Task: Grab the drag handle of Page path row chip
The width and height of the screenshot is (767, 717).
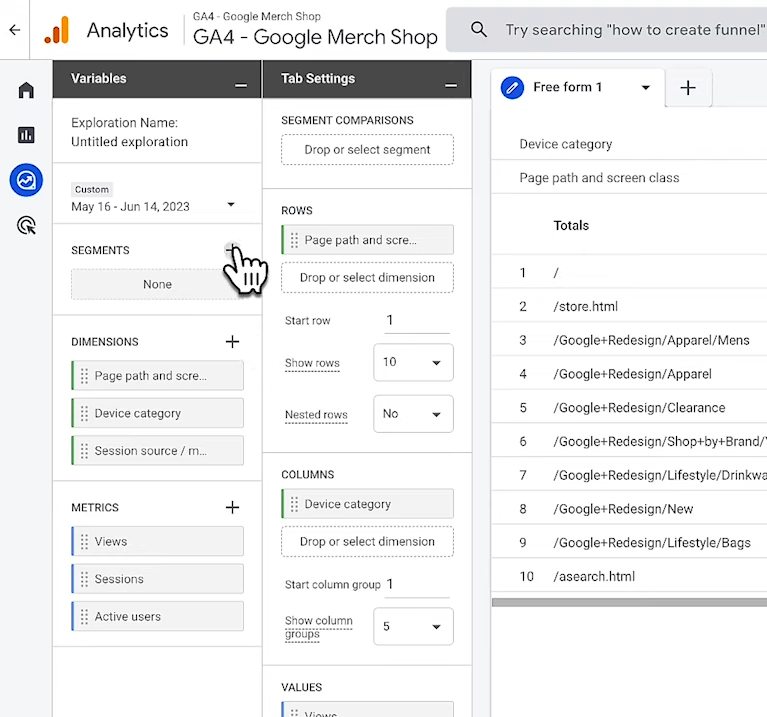Action: pyautogui.click(x=294, y=240)
